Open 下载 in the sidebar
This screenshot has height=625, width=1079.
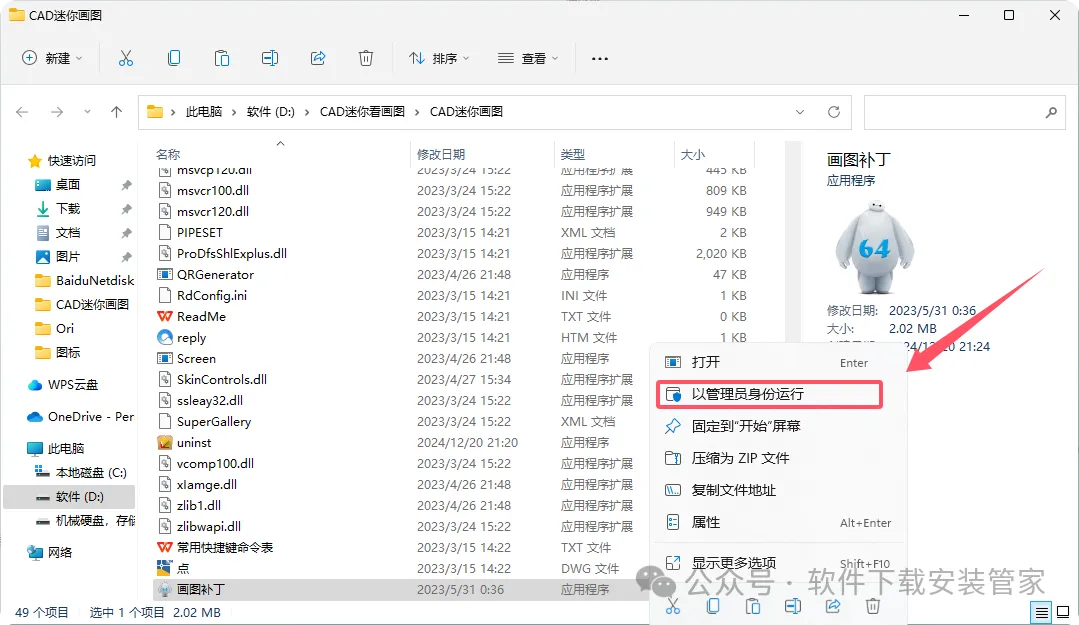pyautogui.click(x=67, y=209)
